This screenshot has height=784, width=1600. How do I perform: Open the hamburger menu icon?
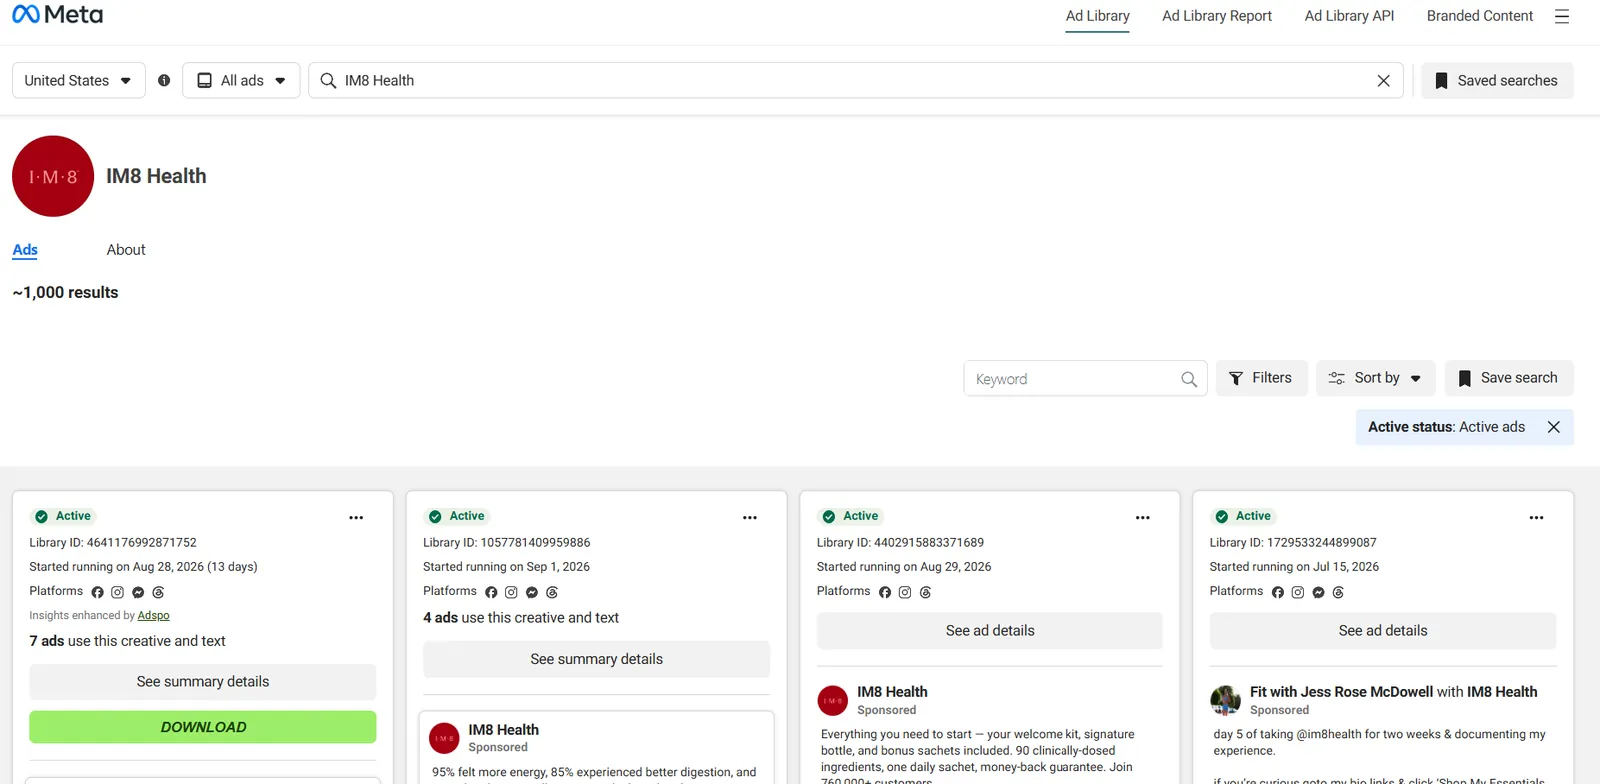click(x=1562, y=16)
